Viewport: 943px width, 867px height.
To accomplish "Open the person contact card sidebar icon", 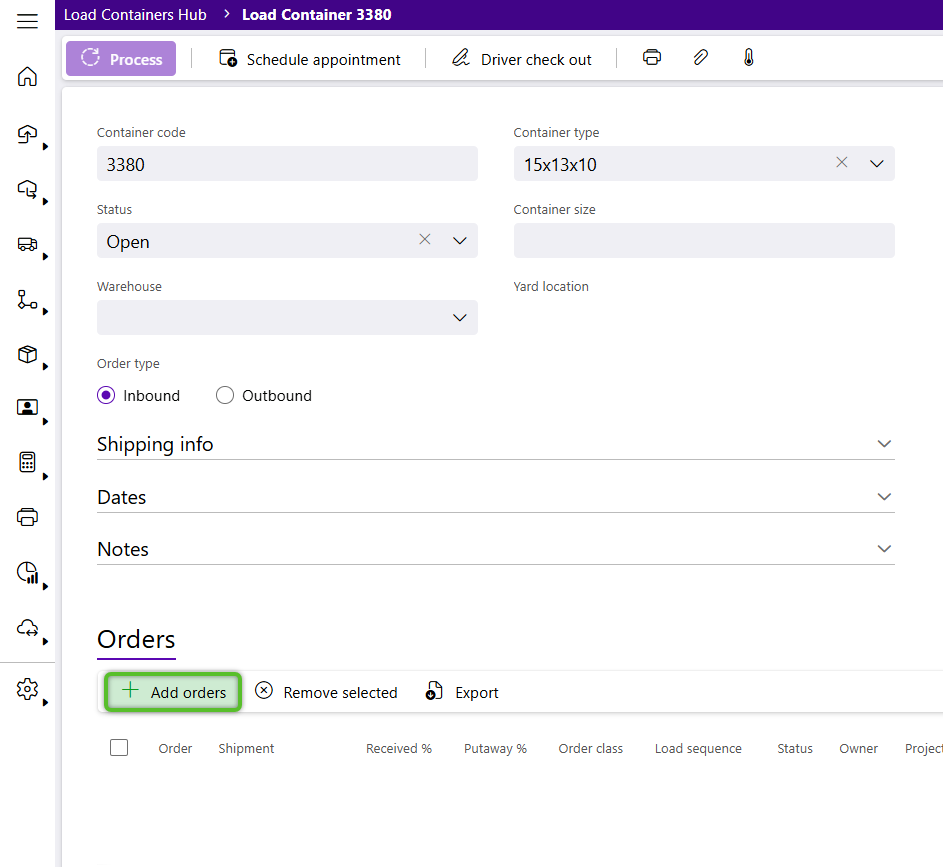I will point(27,408).
